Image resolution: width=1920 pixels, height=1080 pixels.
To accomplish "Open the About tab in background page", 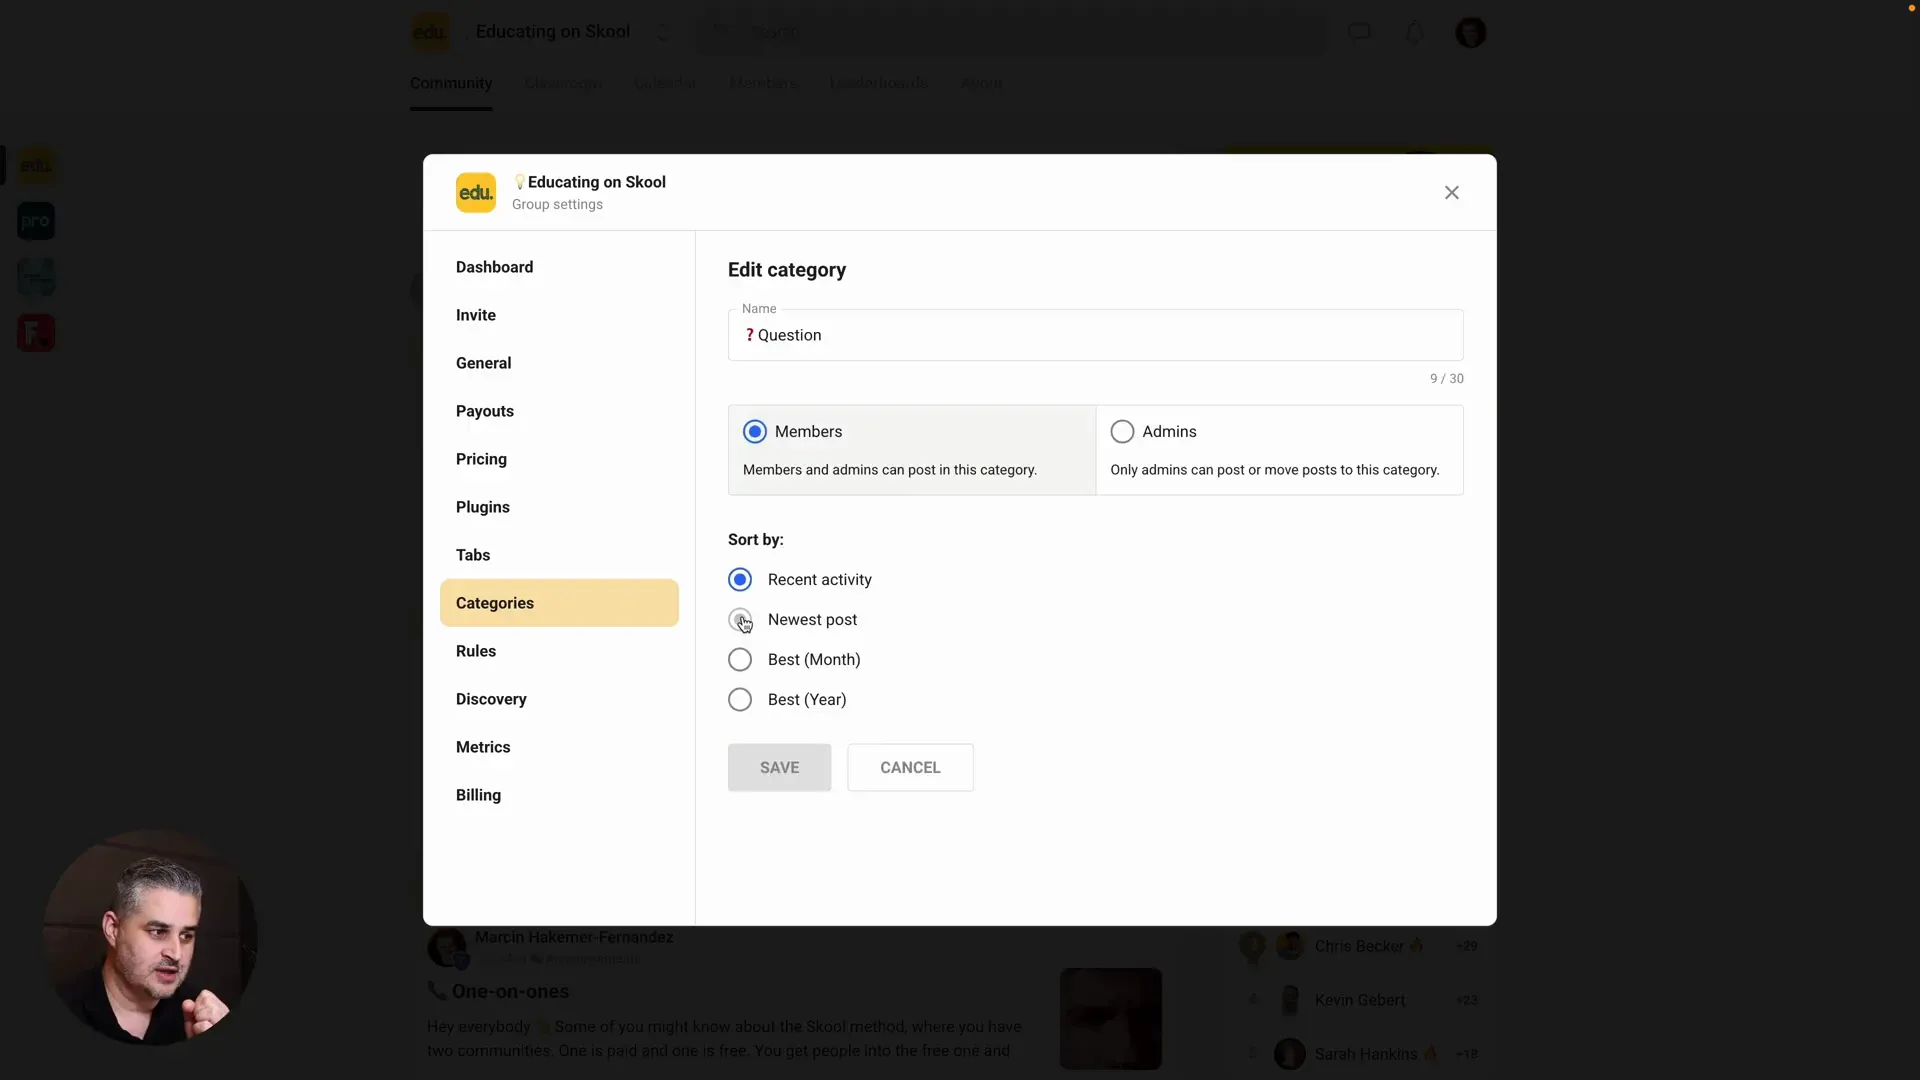I will [x=981, y=83].
